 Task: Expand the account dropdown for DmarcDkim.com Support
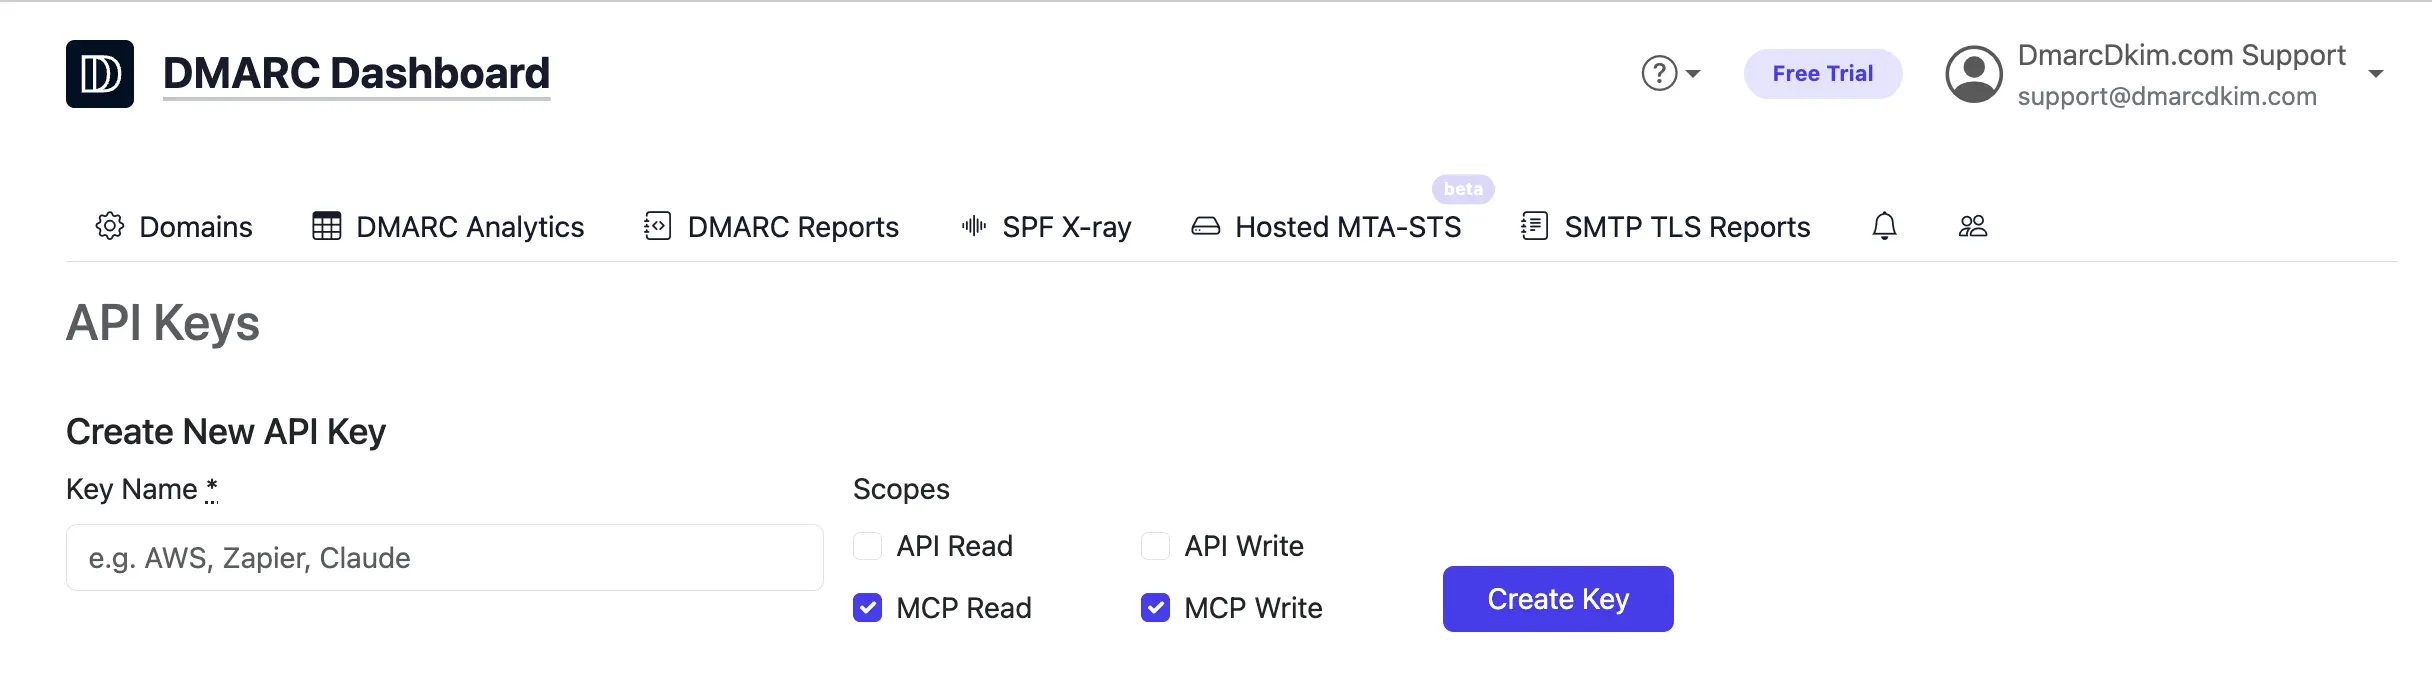pos(2377,73)
